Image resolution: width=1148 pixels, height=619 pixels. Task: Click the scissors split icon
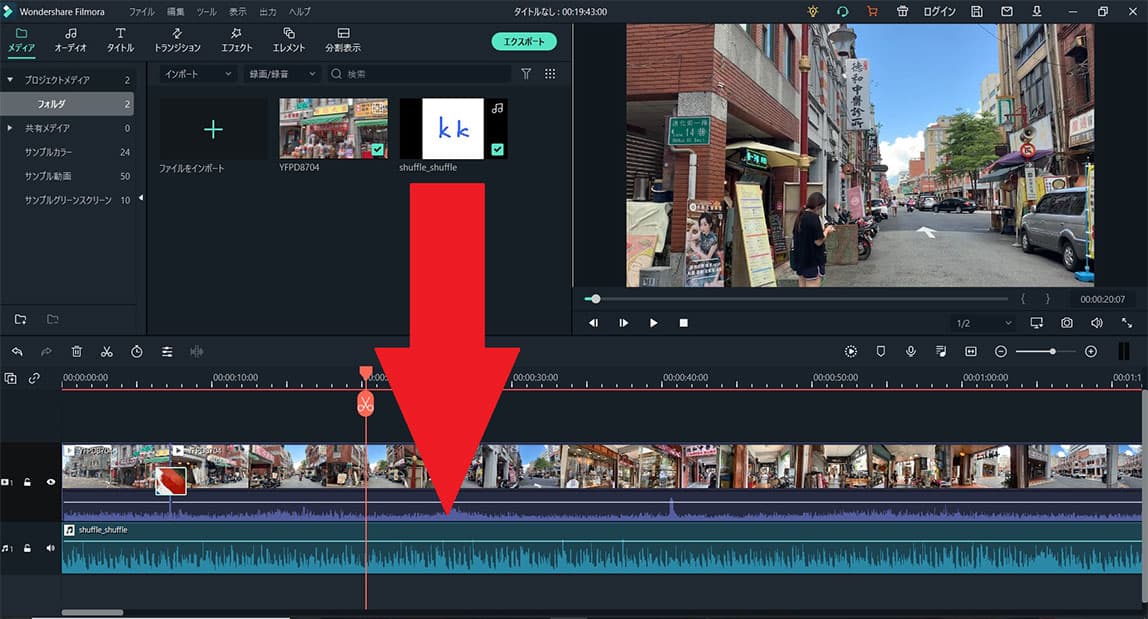(x=107, y=352)
